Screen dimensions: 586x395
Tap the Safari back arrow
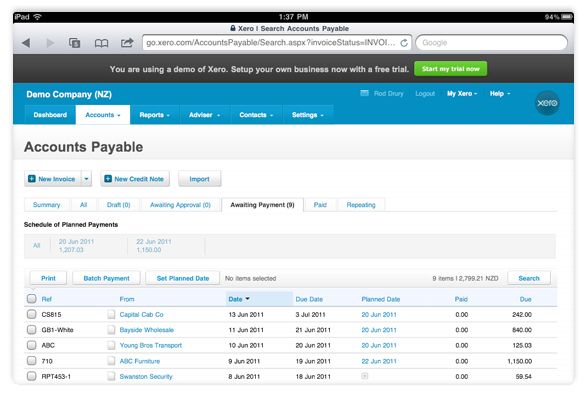pyautogui.click(x=26, y=43)
